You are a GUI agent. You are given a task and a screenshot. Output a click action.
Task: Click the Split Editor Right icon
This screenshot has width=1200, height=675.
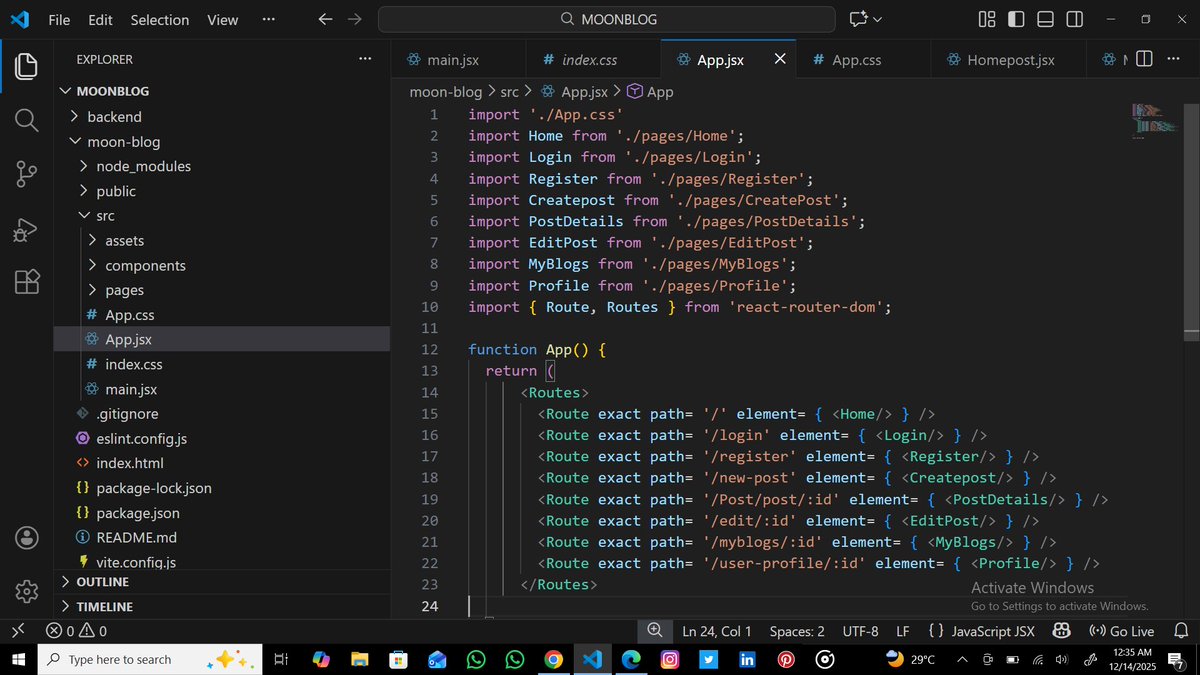[1145, 60]
